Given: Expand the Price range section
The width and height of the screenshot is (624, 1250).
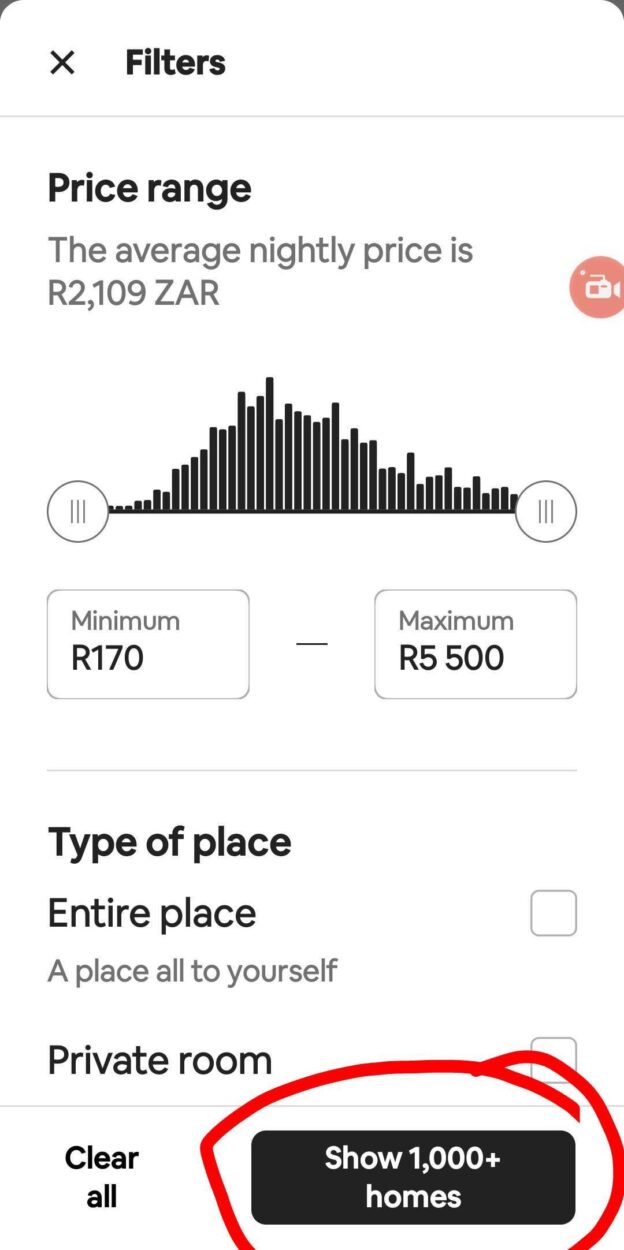Looking at the screenshot, I should click(x=148, y=187).
